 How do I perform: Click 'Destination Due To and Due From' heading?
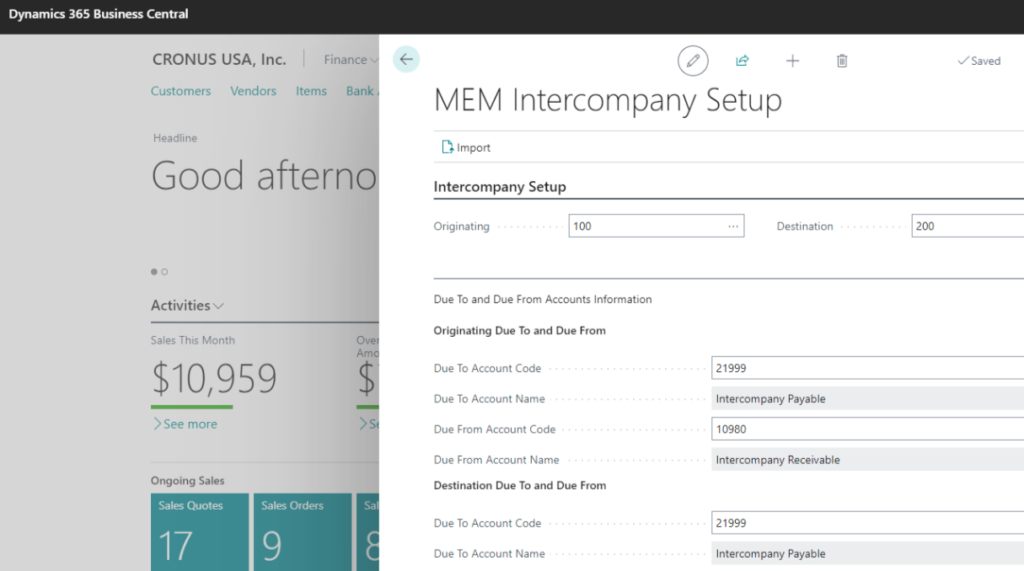pos(520,485)
